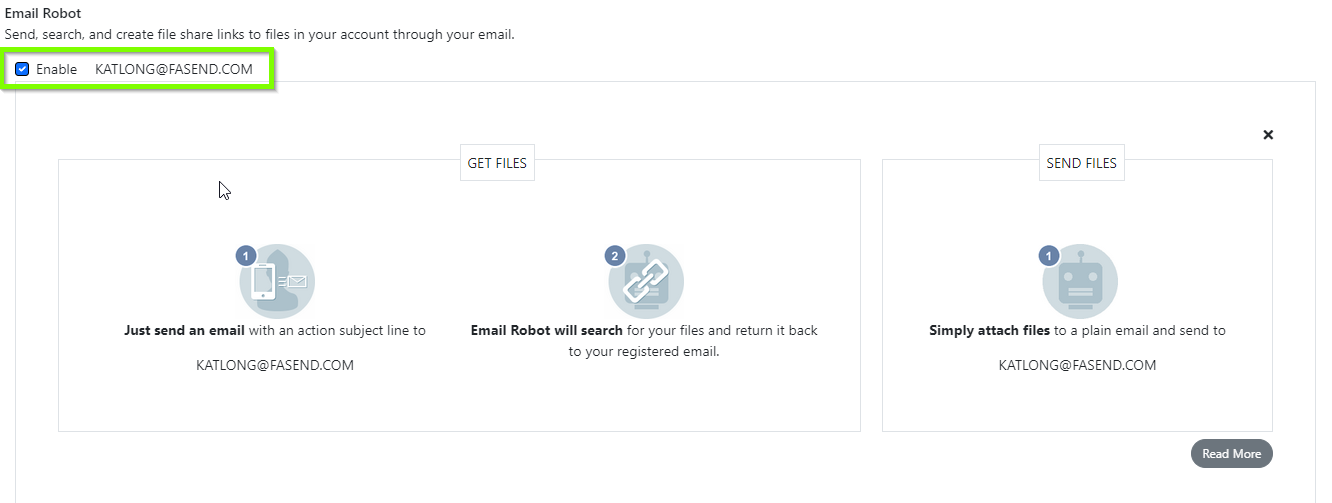Click the Read More button
This screenshot has width=1332, height=503.
click(x=1231, y=453)
